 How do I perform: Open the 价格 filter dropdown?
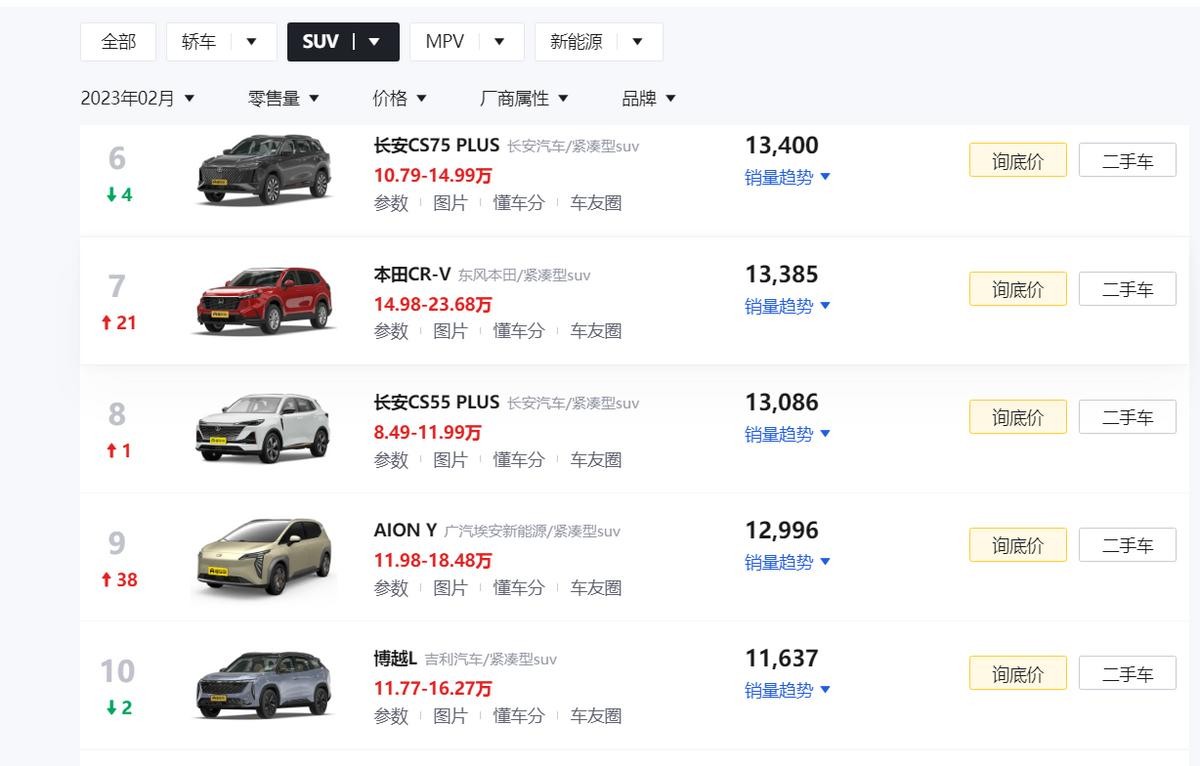point(399,98)
